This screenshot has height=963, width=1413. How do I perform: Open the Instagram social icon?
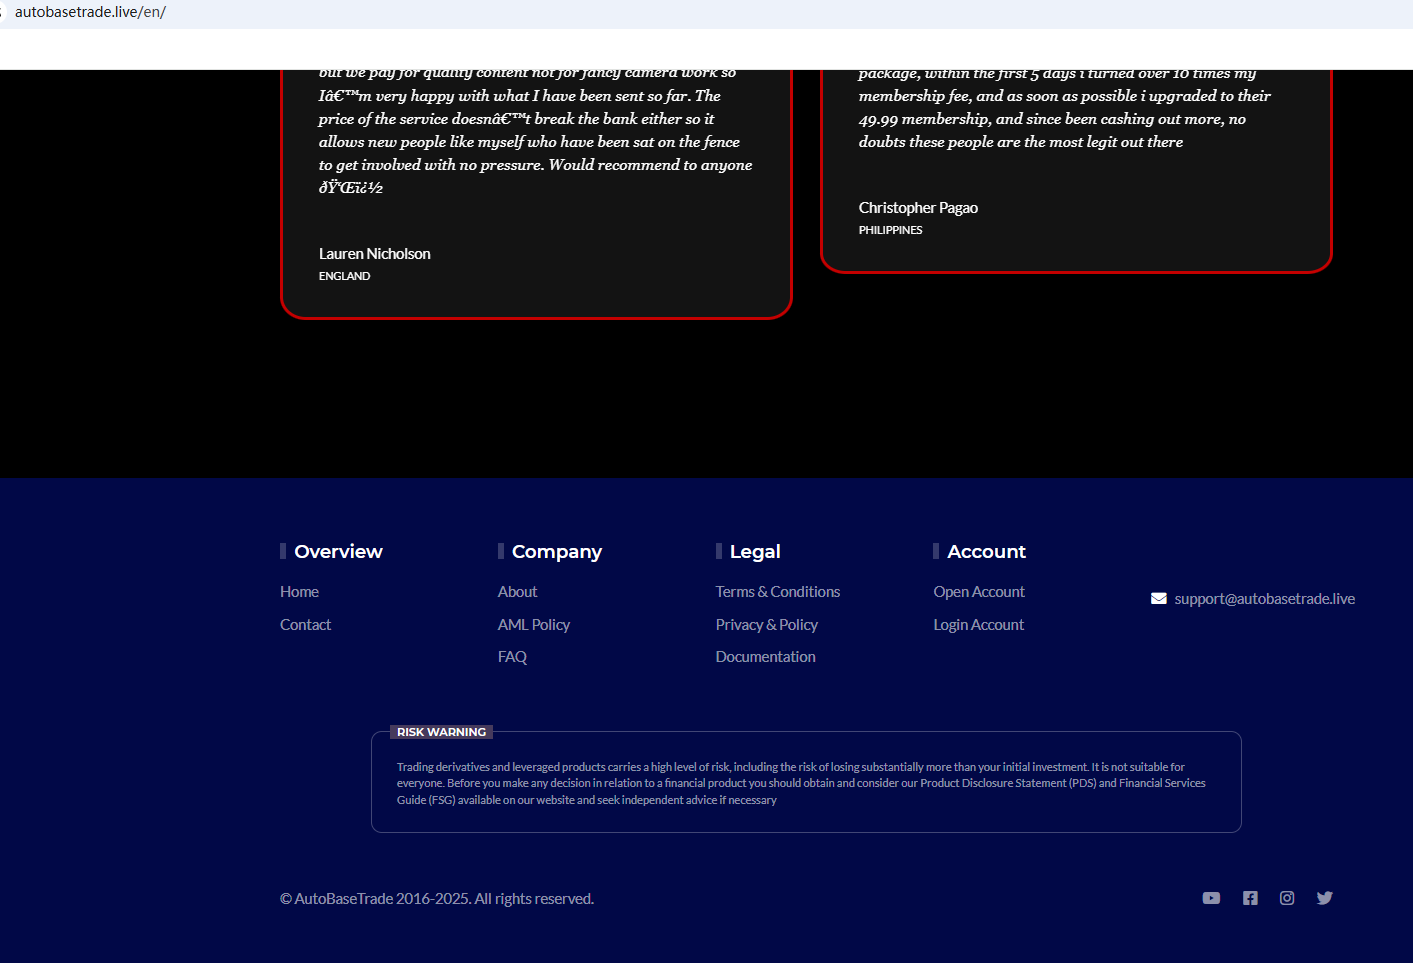[1287, 898]
